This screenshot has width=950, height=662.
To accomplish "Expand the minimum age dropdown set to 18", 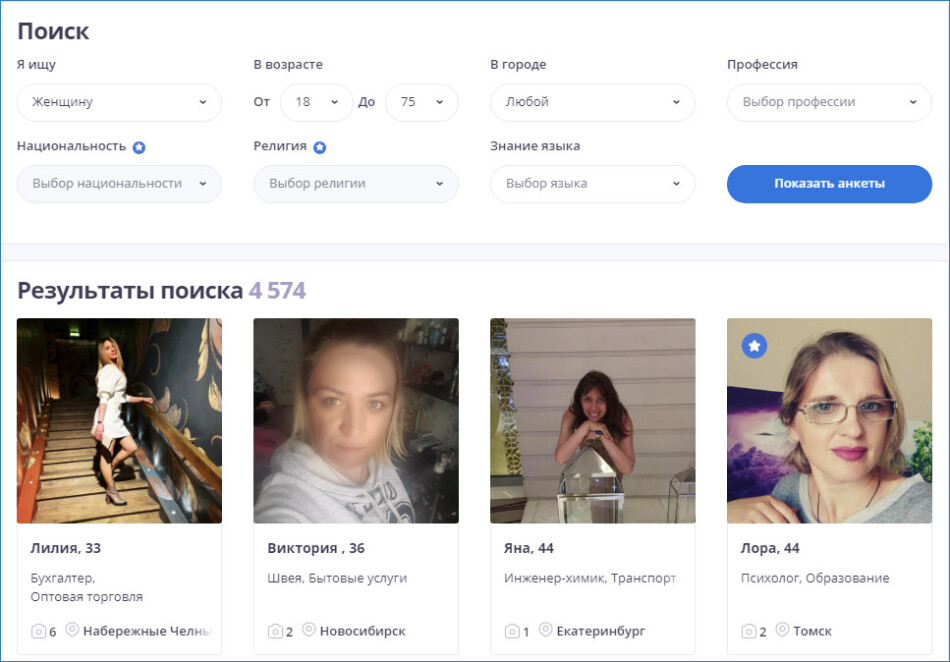I will pyautogui.click(x=316, y=102).
